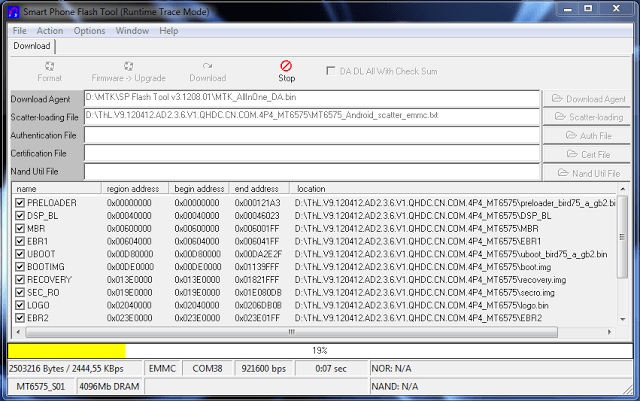Click the end address column header

coord(260,189)
